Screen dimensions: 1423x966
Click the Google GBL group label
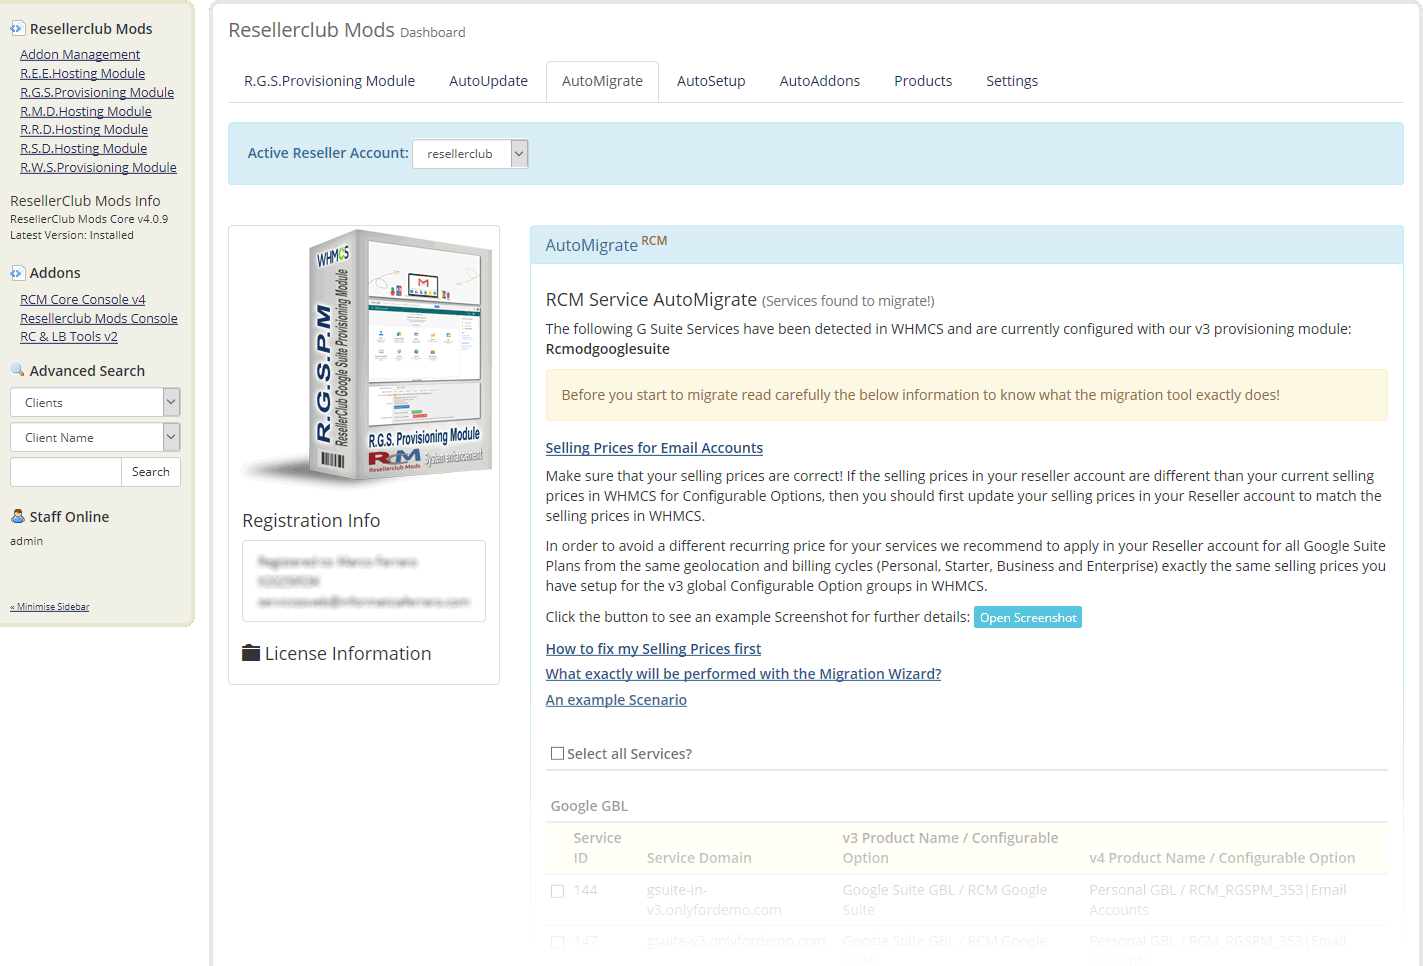(x=589, y=806)
